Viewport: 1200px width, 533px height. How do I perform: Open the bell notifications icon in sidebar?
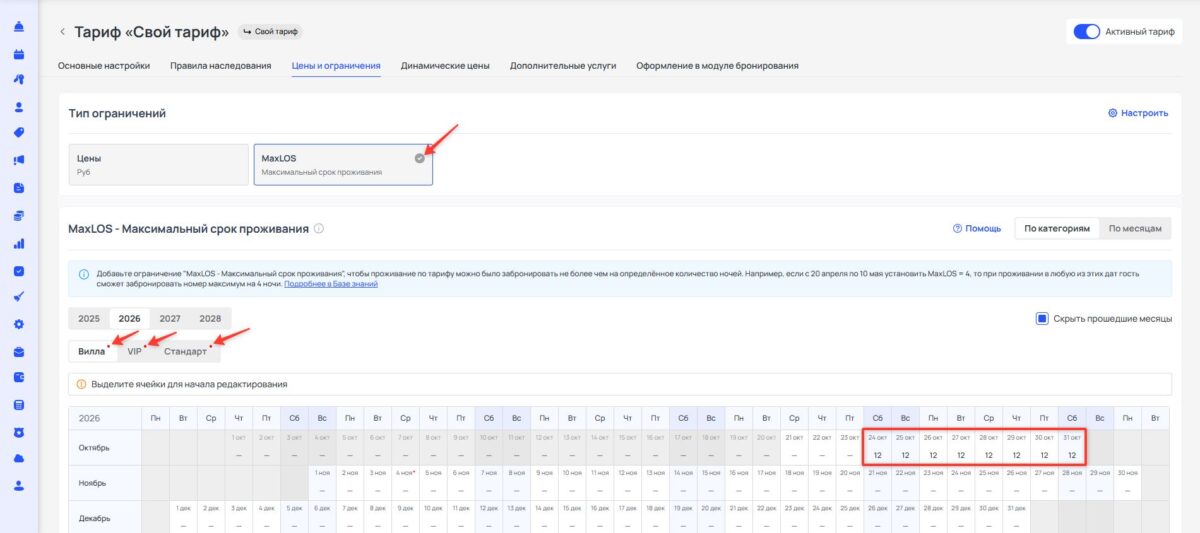click(19, 25)
